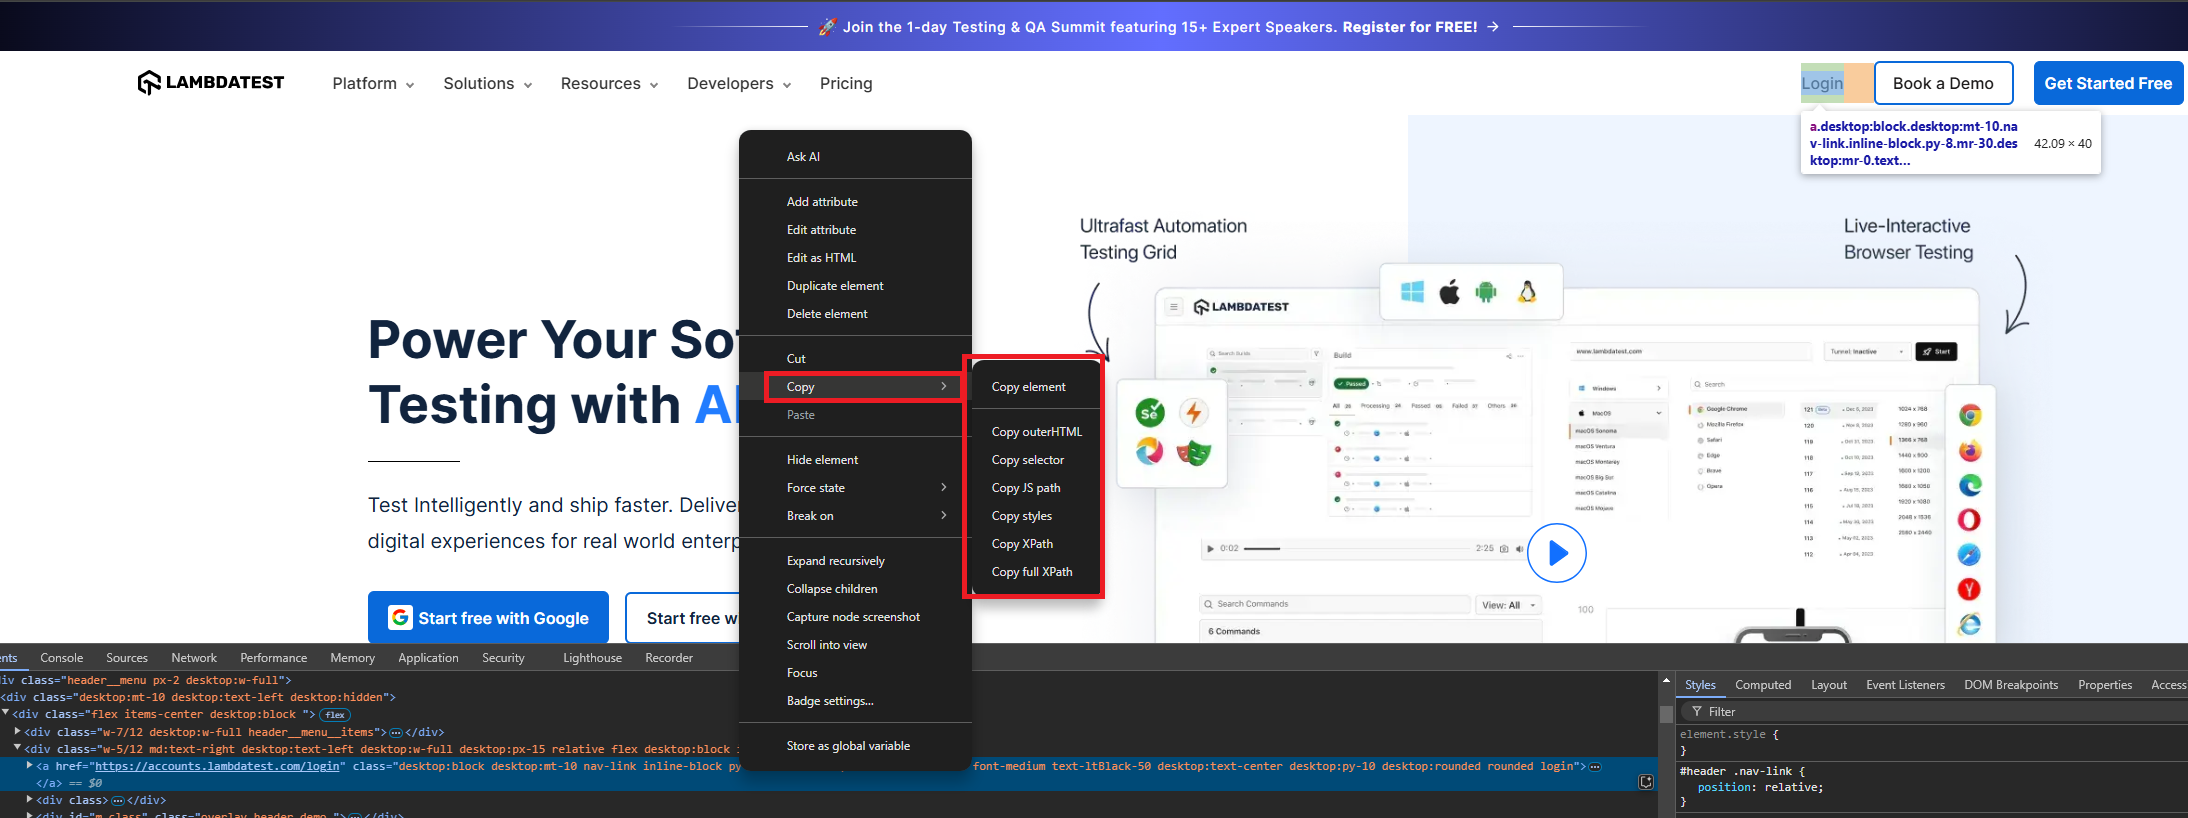Viewport: 2188px width, 818px height.
Task: Open the Pricing page link
Action: (x=846, y=84)
